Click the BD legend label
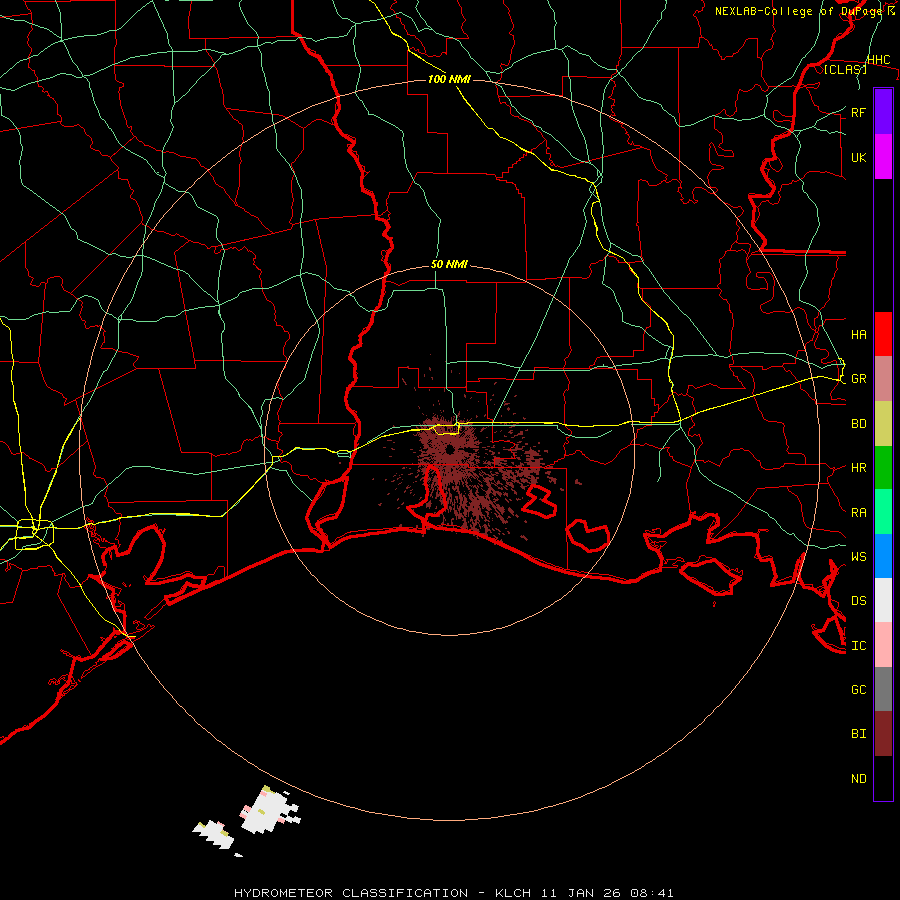Viewport: 900px width, 900px height. click(x=858, y=424)
